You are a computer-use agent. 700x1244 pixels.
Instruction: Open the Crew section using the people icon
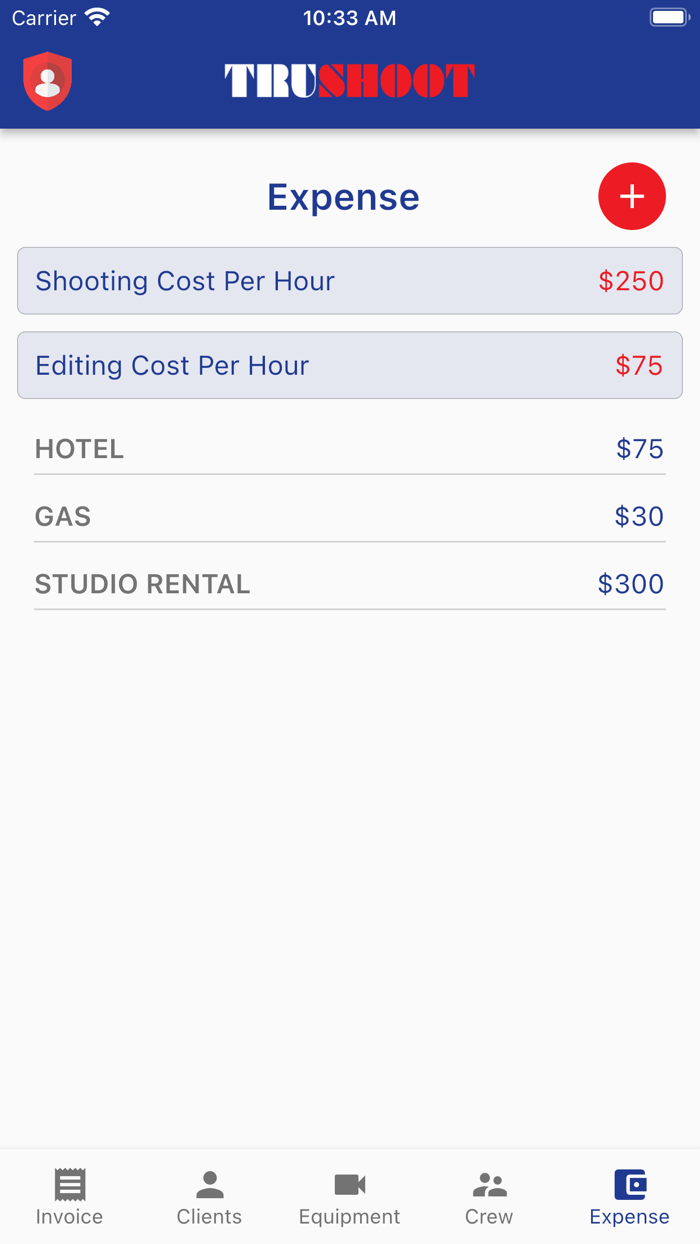(489, 1183)
